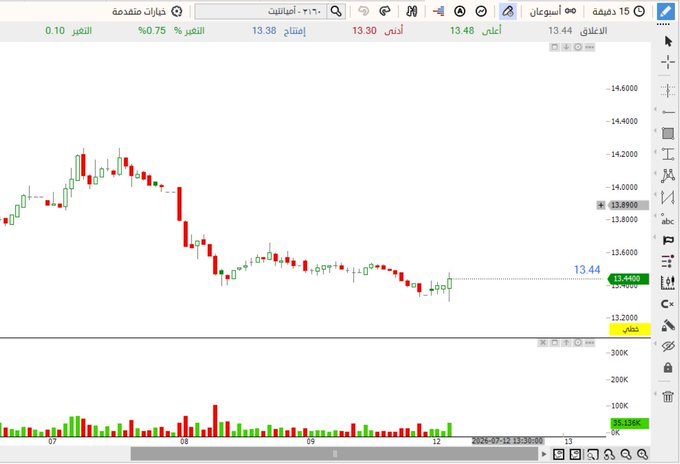Close the volume panel with X
The height and width of the screenshot is (464, 680).
pyautogui.click(x=543, y=343)
